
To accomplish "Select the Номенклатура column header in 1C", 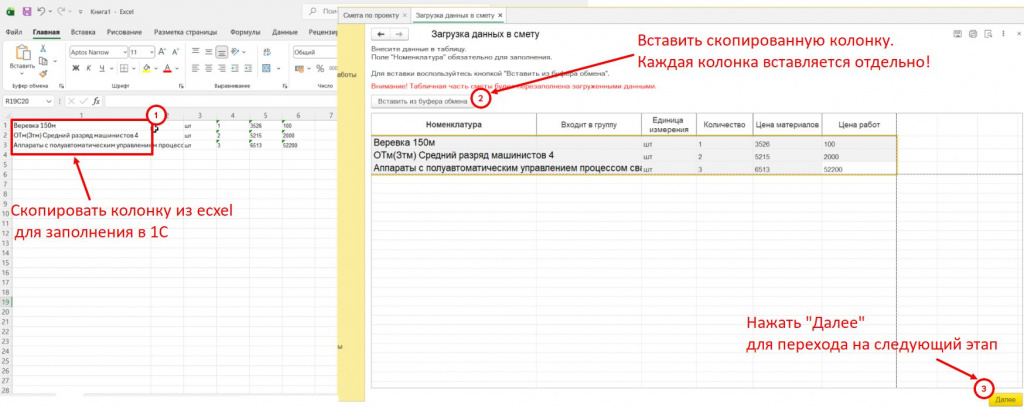I will click(453, 124).
